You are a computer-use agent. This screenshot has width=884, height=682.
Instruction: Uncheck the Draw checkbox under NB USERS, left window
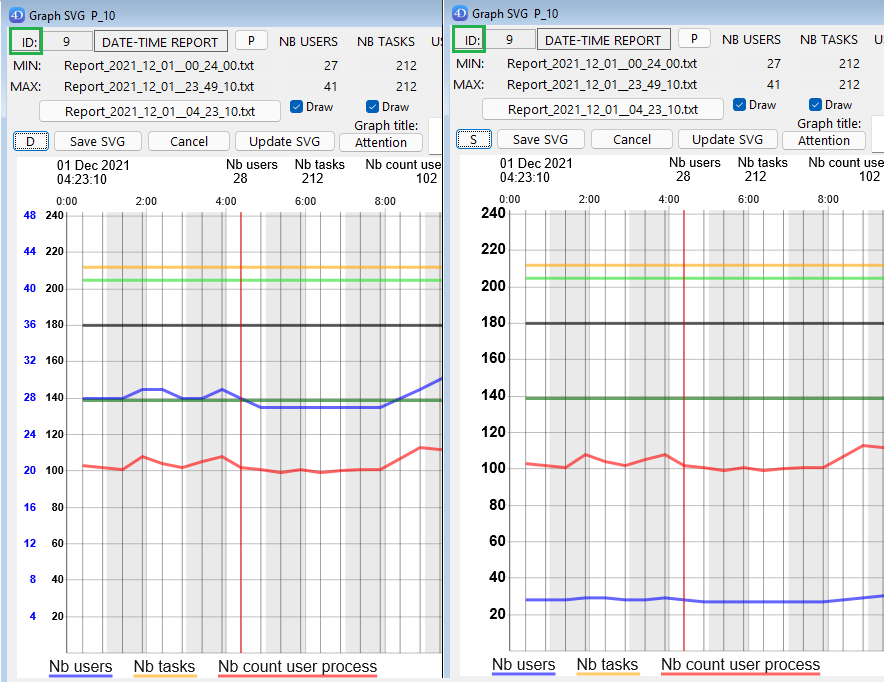[297, 106]
